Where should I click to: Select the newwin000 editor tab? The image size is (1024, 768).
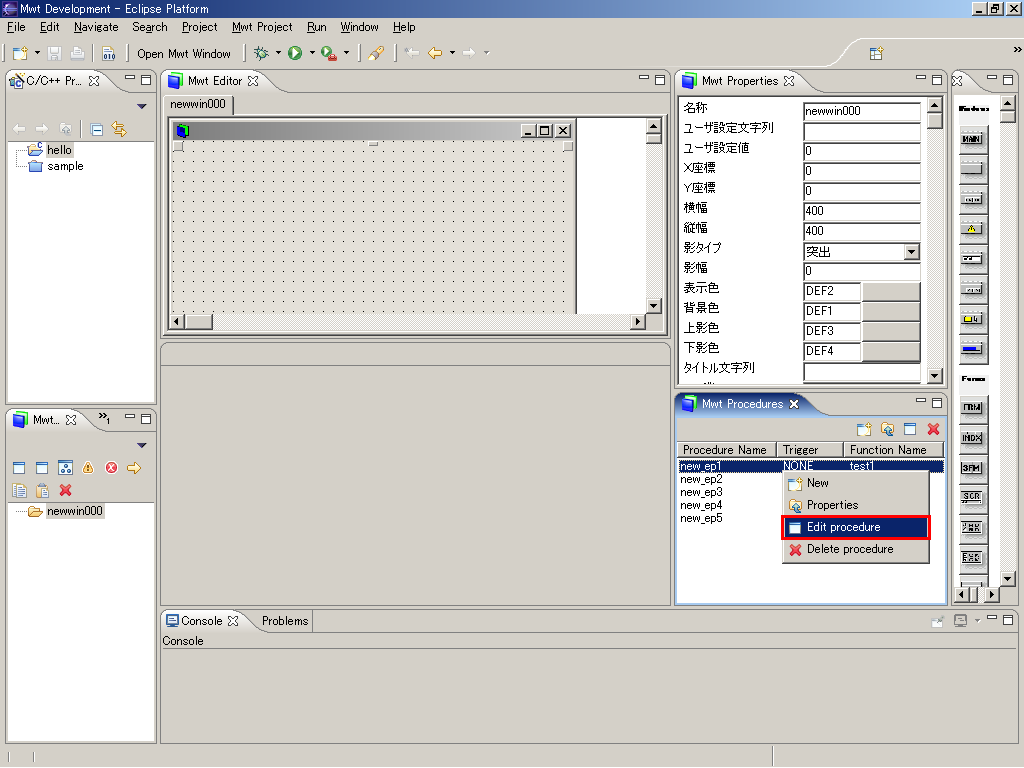tap(198, 104)
